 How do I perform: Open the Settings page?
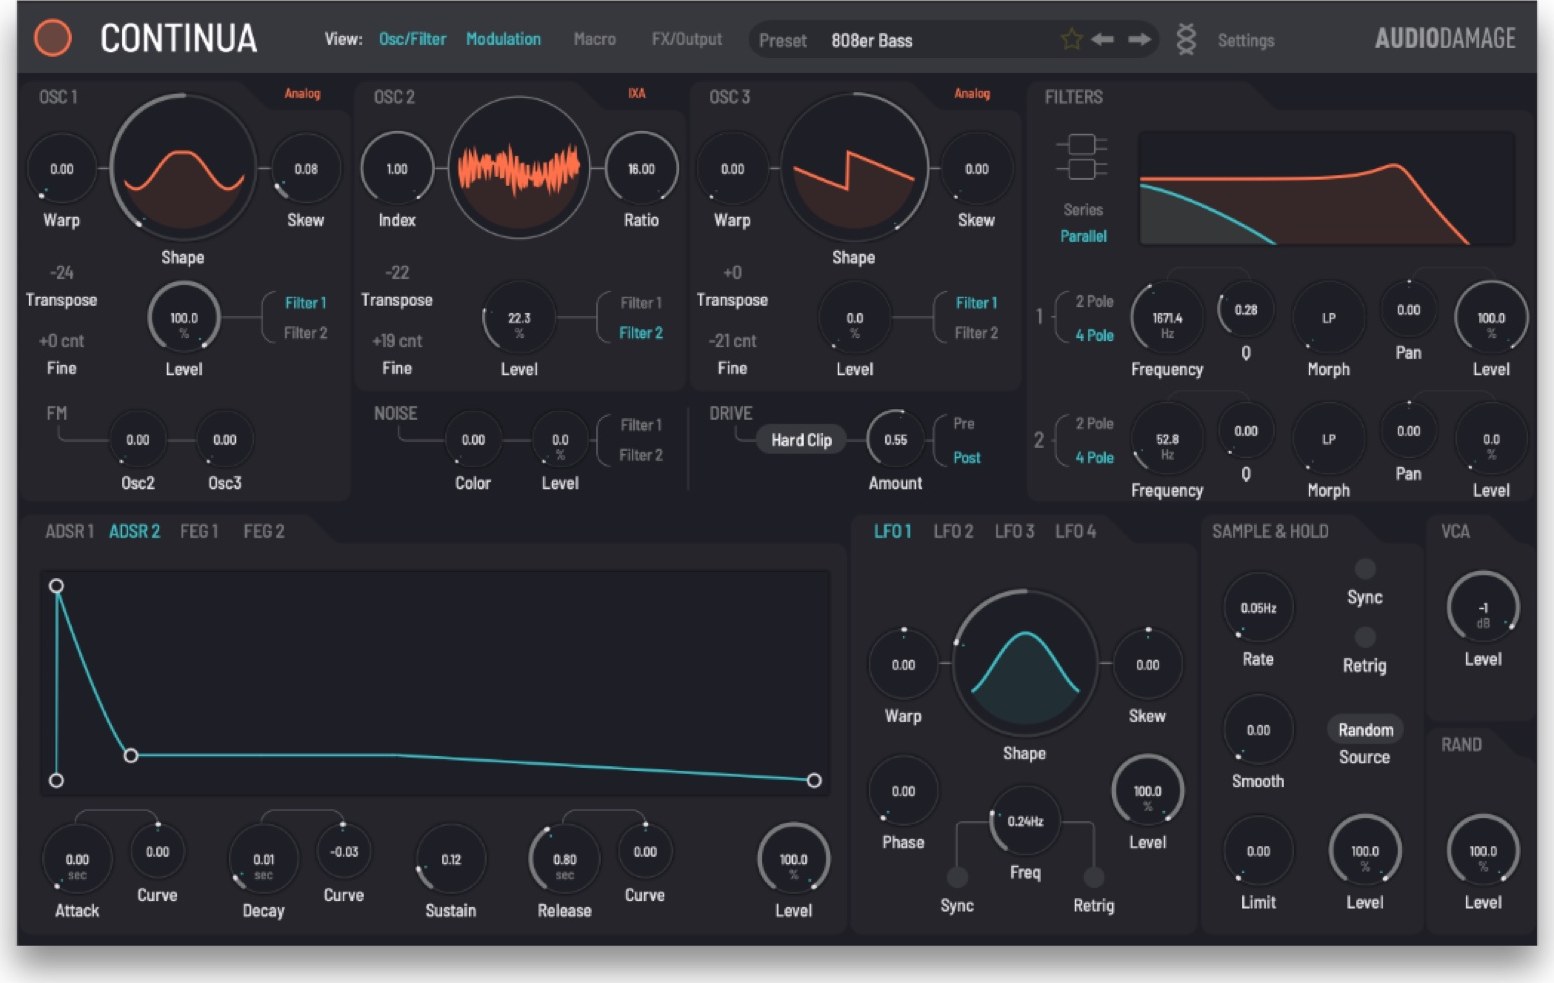pyautogui.click(x=1246, y=40)
